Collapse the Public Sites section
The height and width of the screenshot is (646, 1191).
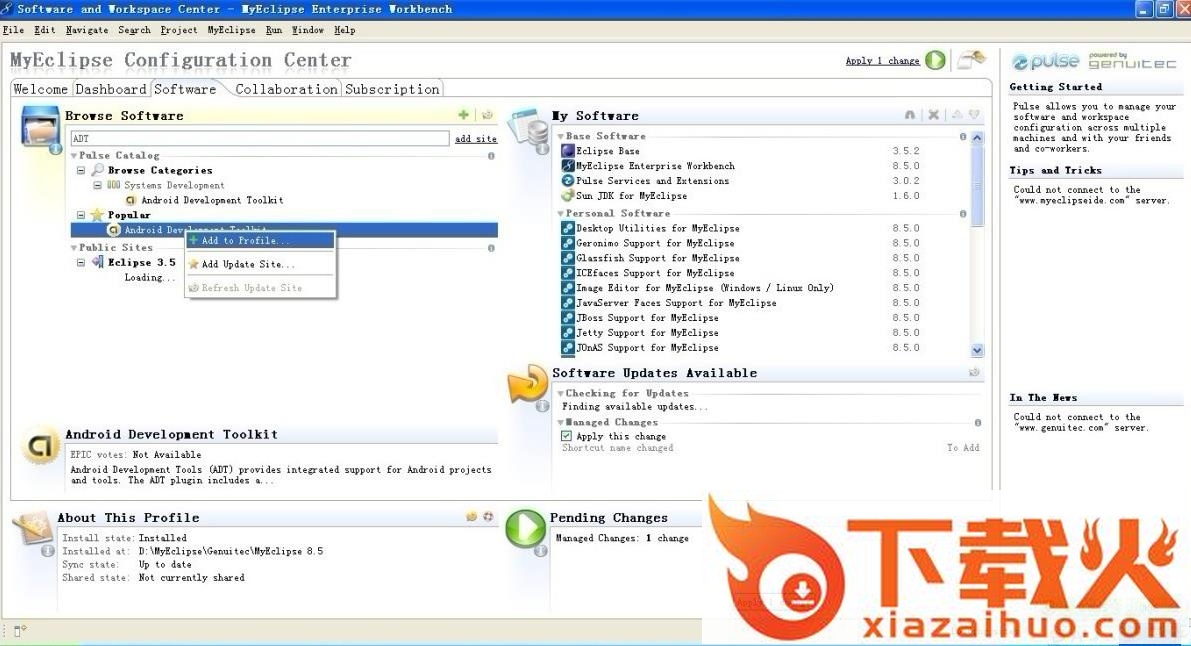(74, 248)
